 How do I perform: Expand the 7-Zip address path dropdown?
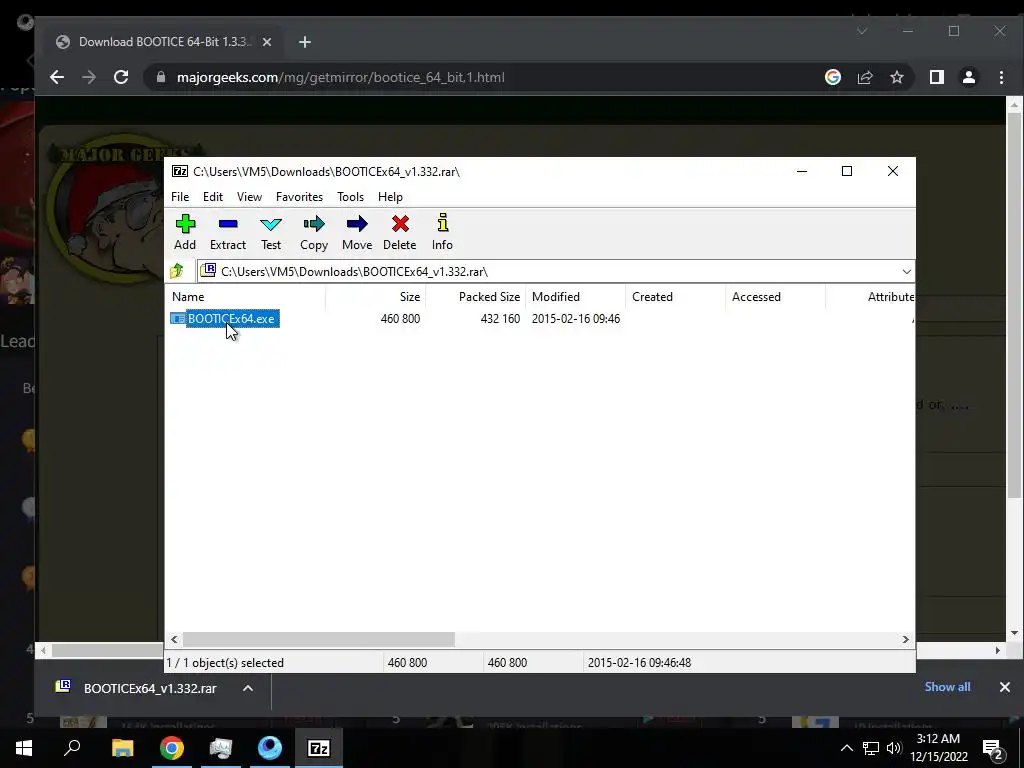pos(906,272)
